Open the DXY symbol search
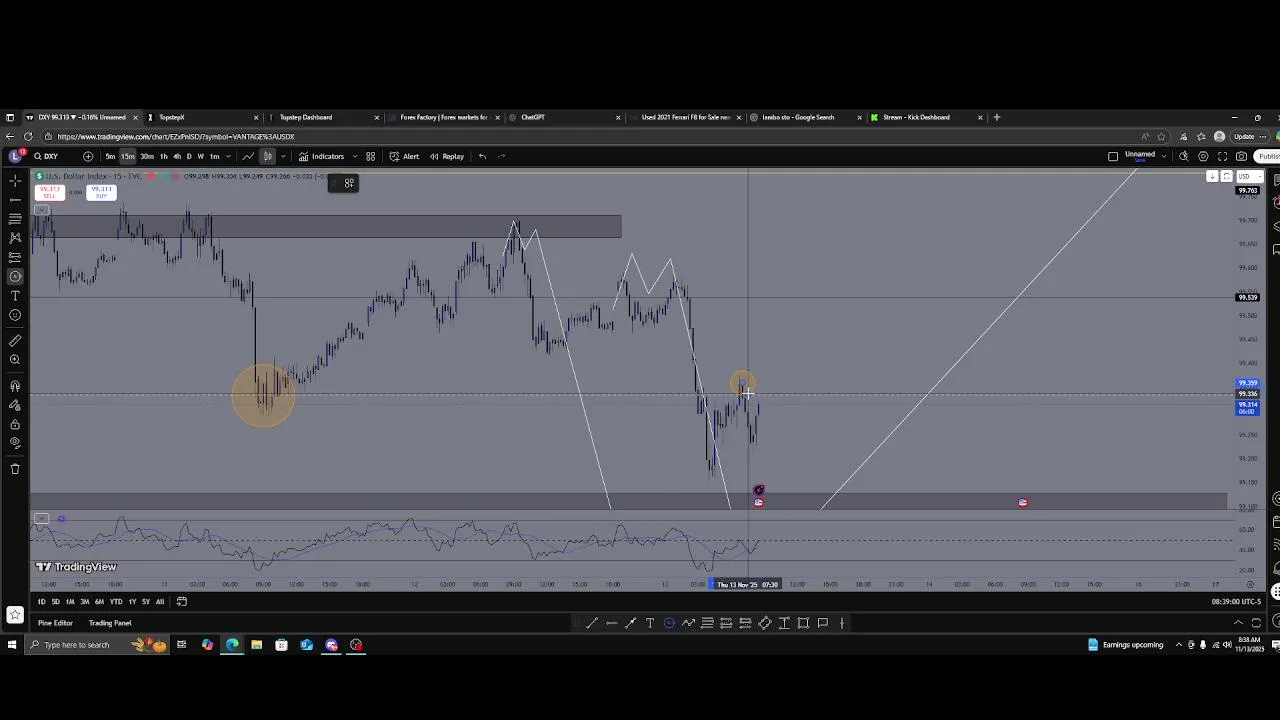The image size is (1280, 720). 46,156
